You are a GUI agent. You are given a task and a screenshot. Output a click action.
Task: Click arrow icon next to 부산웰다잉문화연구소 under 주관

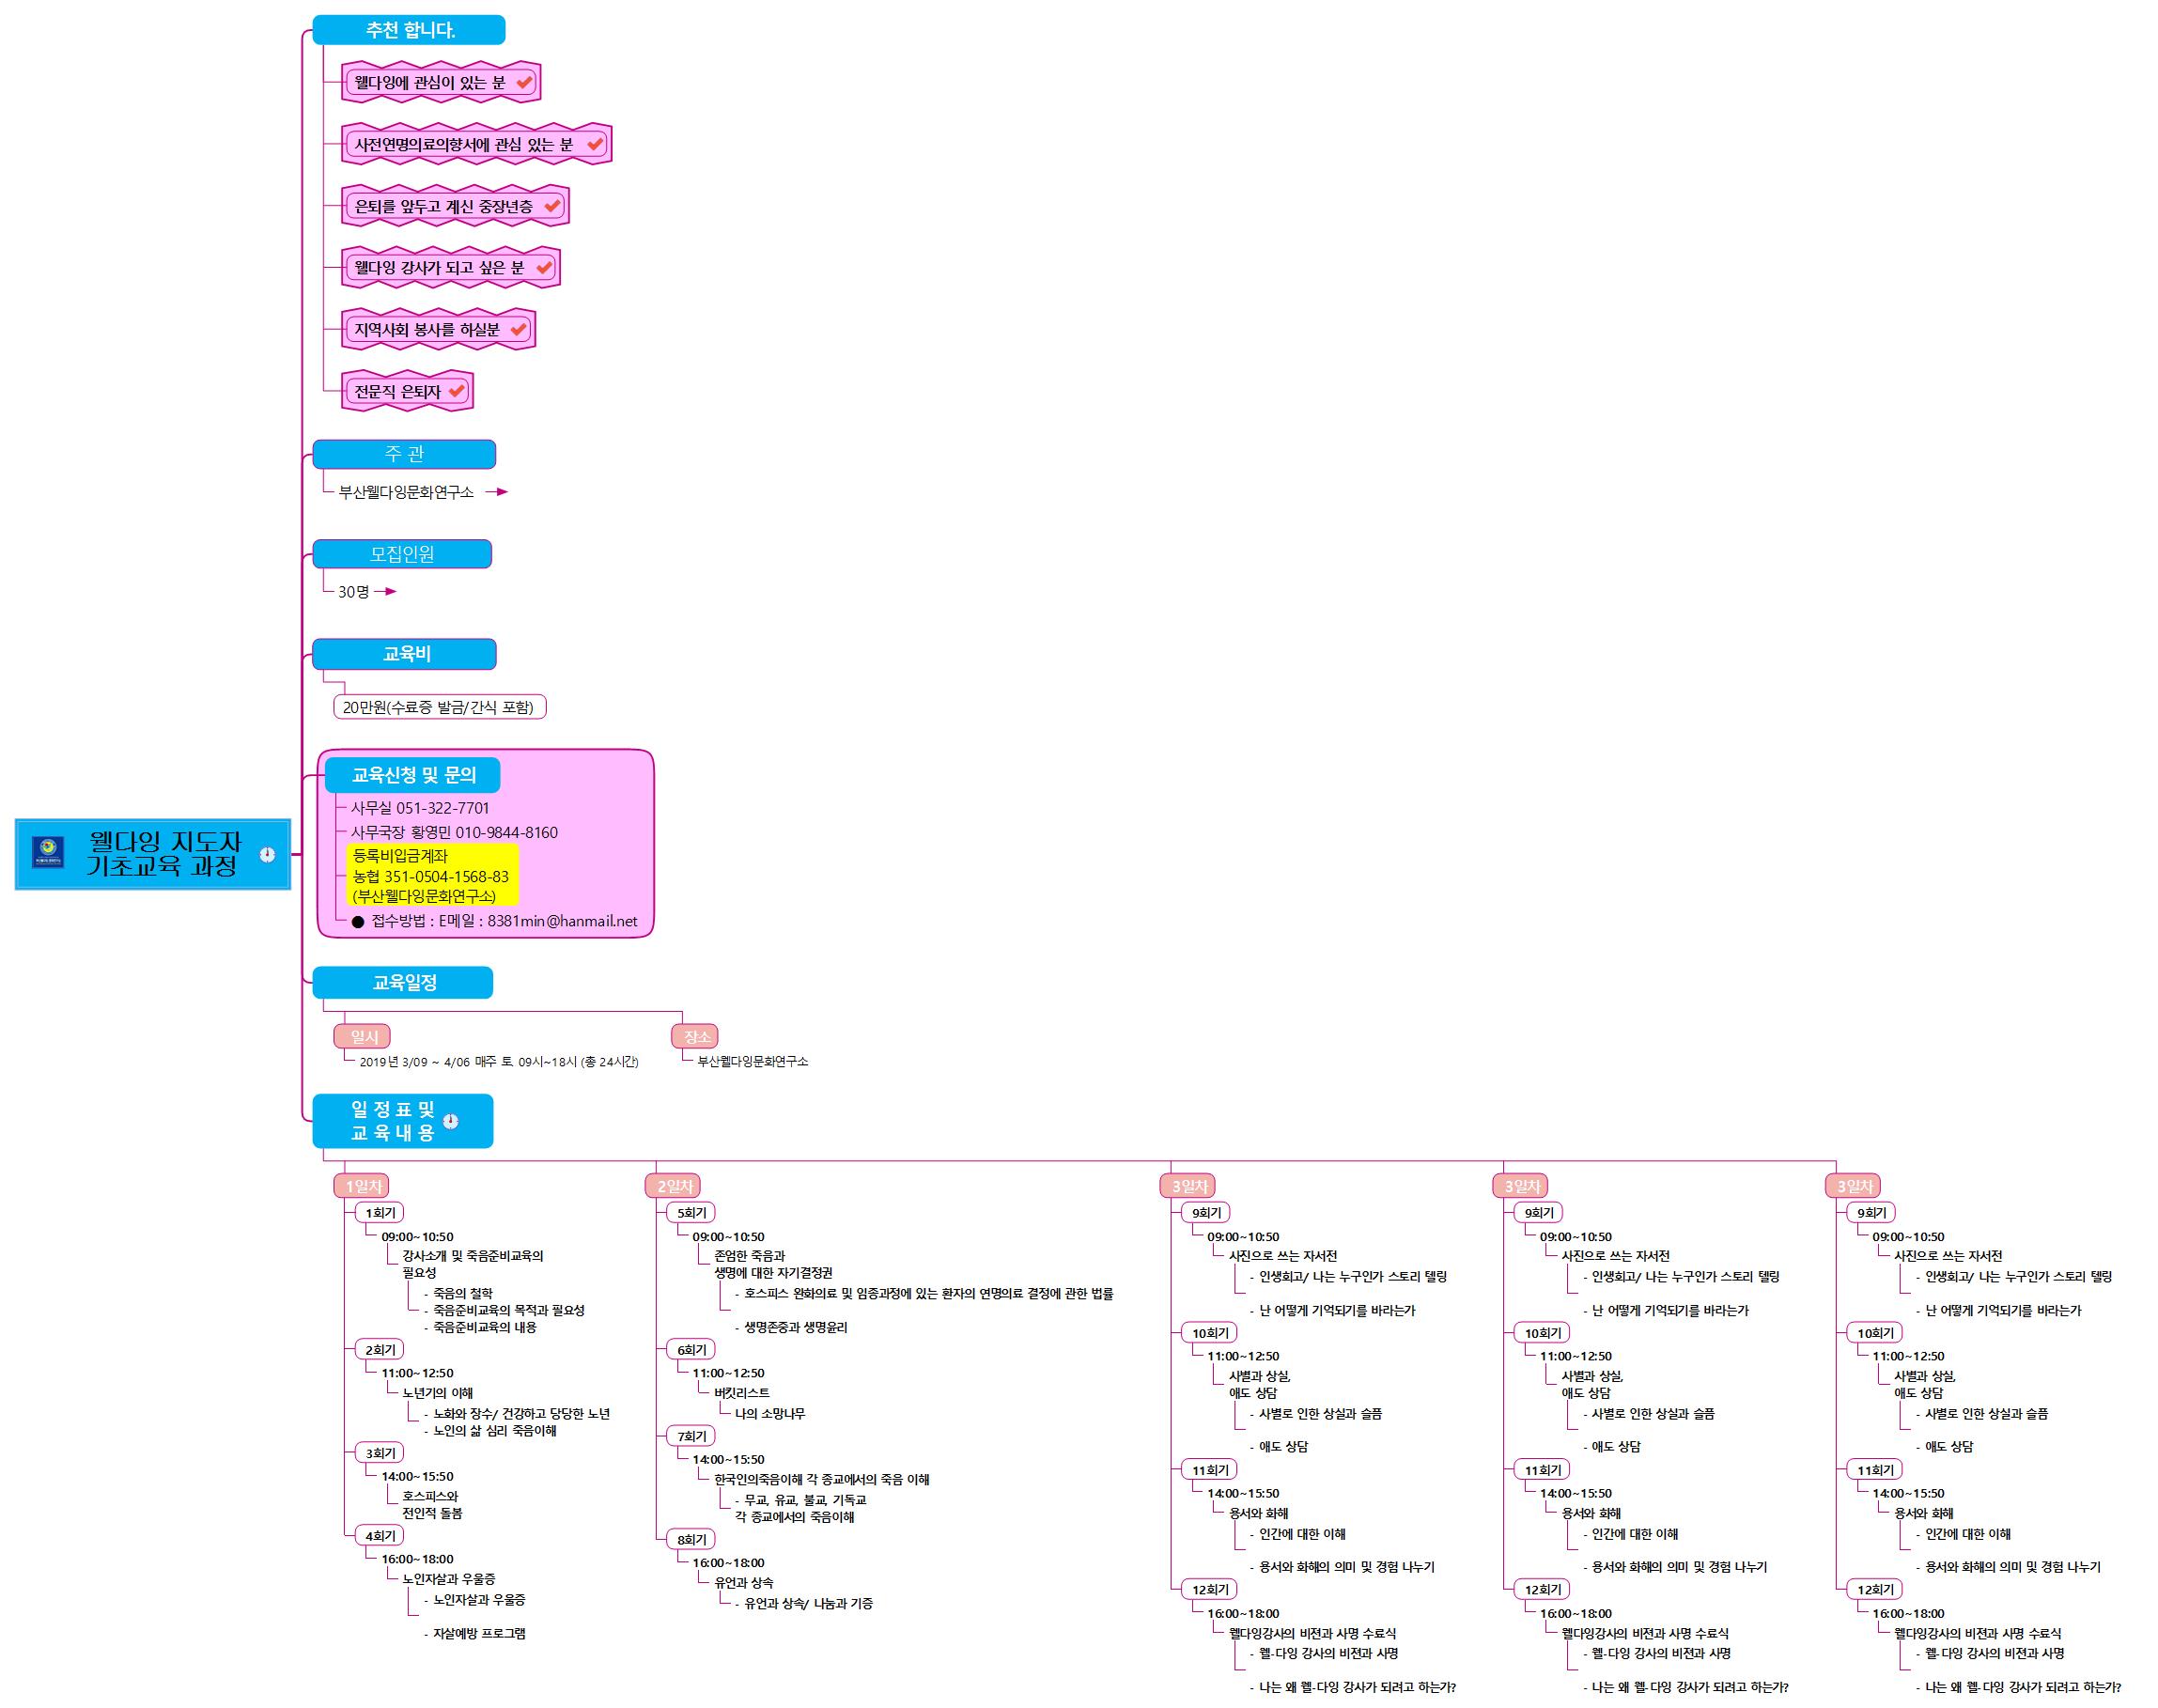(497, 492)
